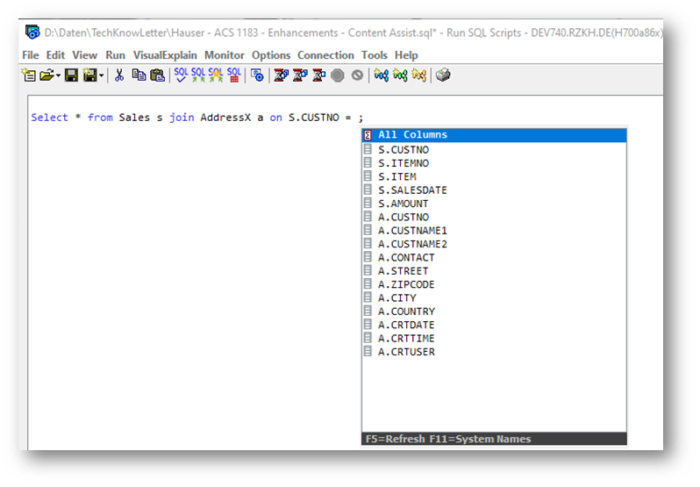Select A.CRTTIME in content assist
700x487 pixels.
494,338
